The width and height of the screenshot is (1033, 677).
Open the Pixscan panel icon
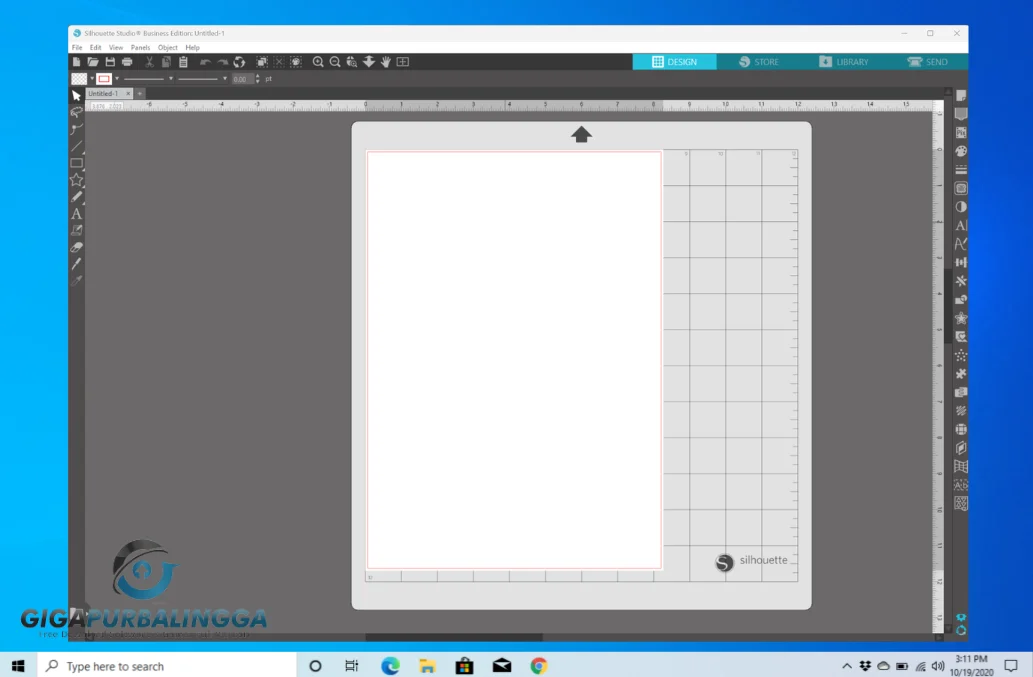(x=961, y=133)
